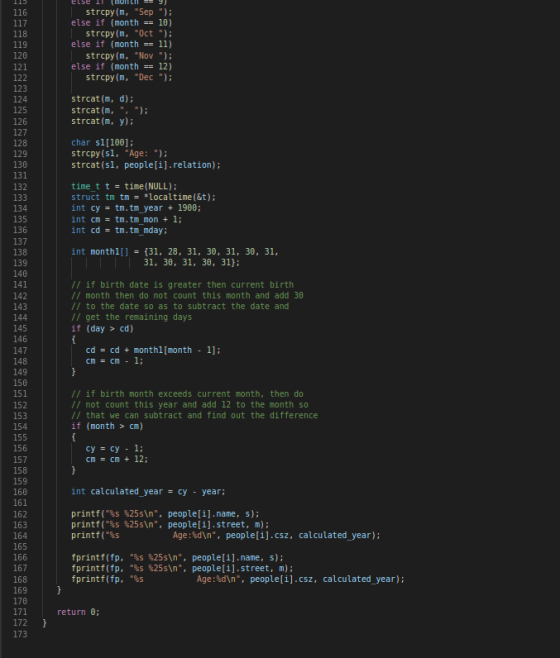The height and width of the screenshot is (658, 560).
Task: Click the struct tm localtime line
Action: 143,197
